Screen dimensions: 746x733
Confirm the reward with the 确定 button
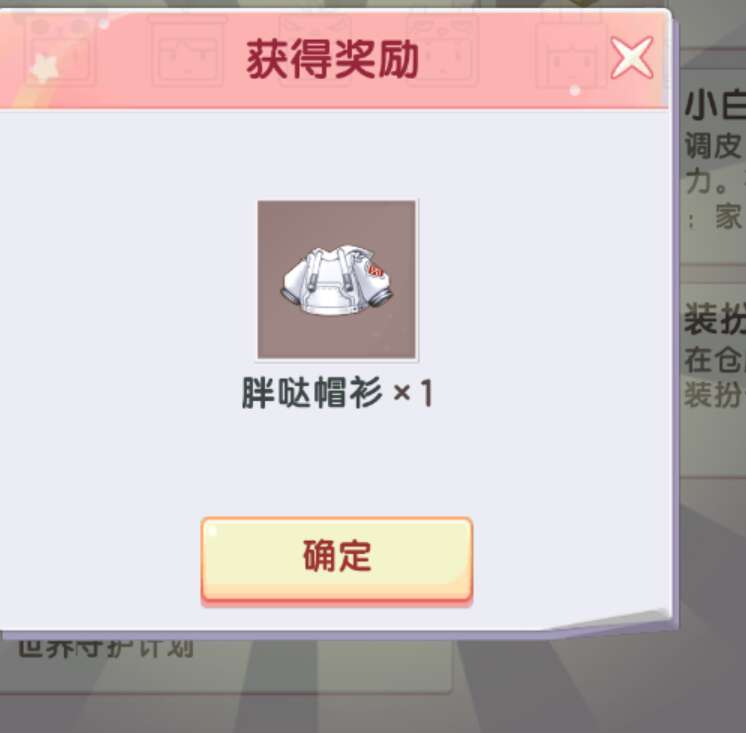point(337,560)
